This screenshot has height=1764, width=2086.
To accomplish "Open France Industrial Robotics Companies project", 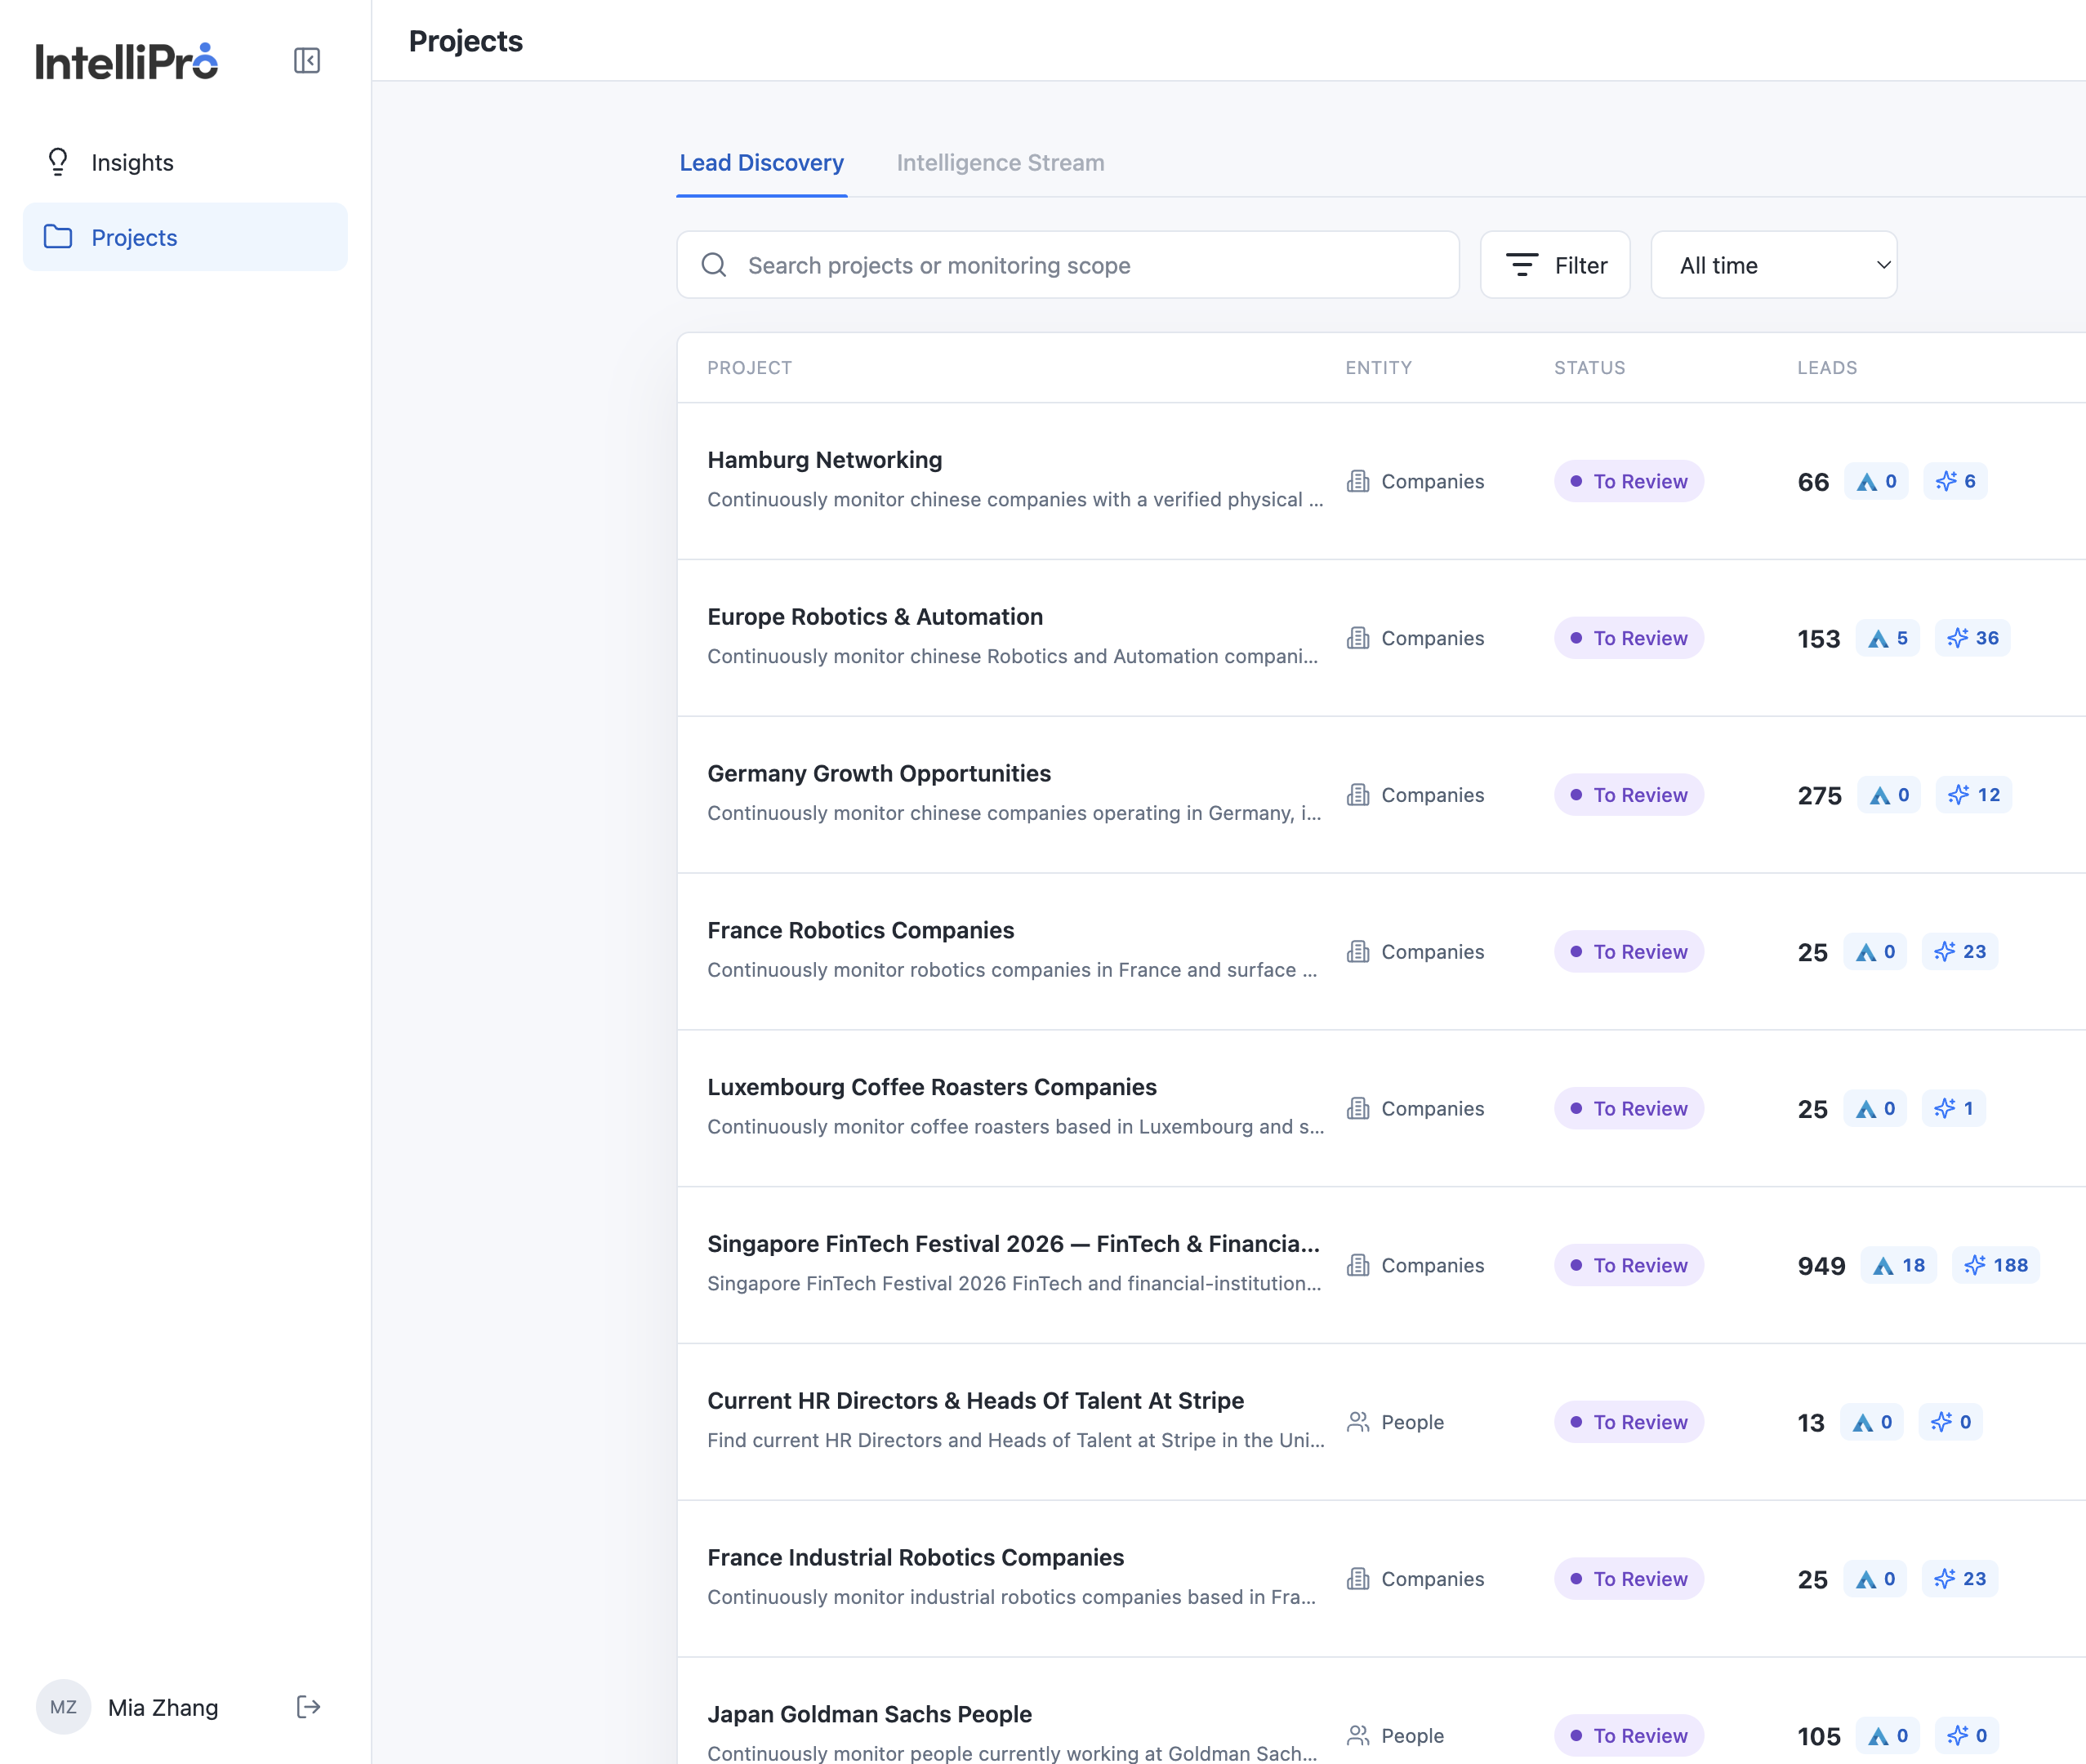I will pos(915,1558).
